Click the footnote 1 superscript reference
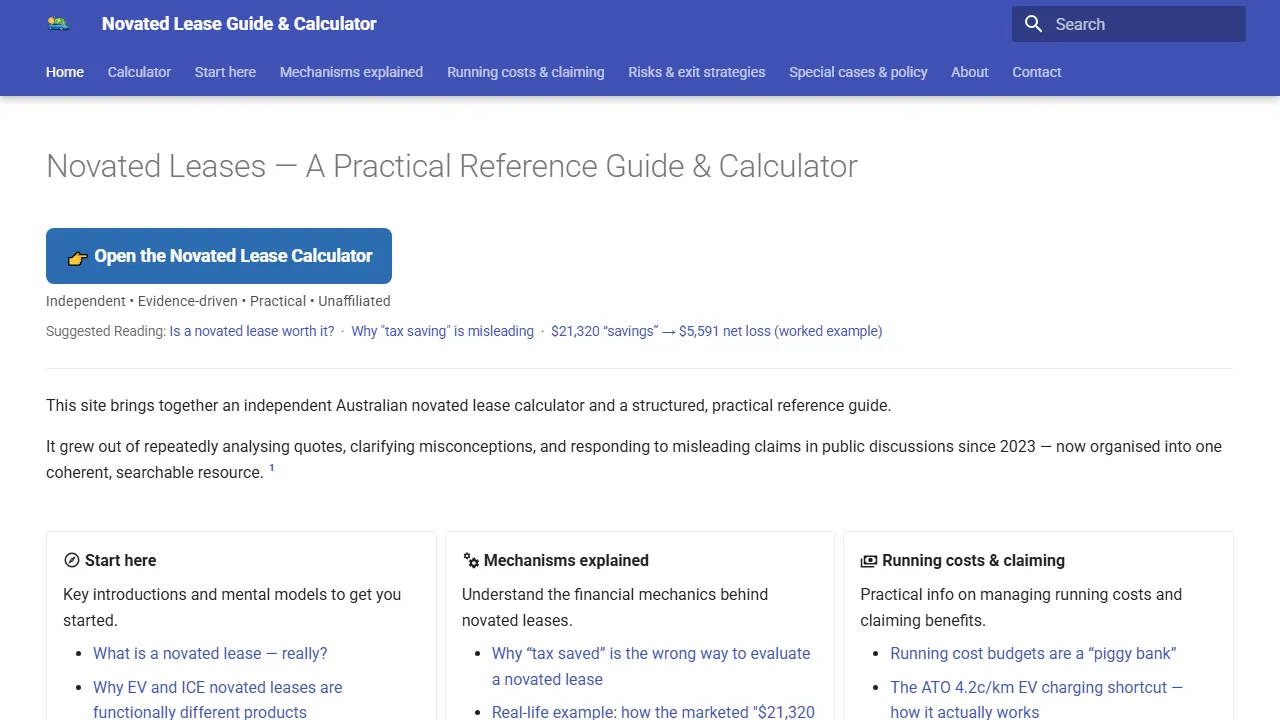Image resolution: width=1280 pixels, height=720 pixels. 271,466
